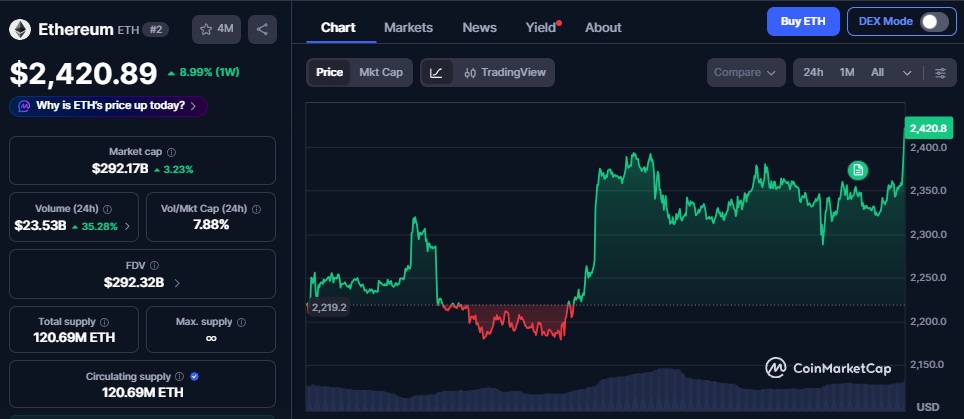
Task: Open the Chart tab
Action: pyautogui.click(x=338, y=28)
